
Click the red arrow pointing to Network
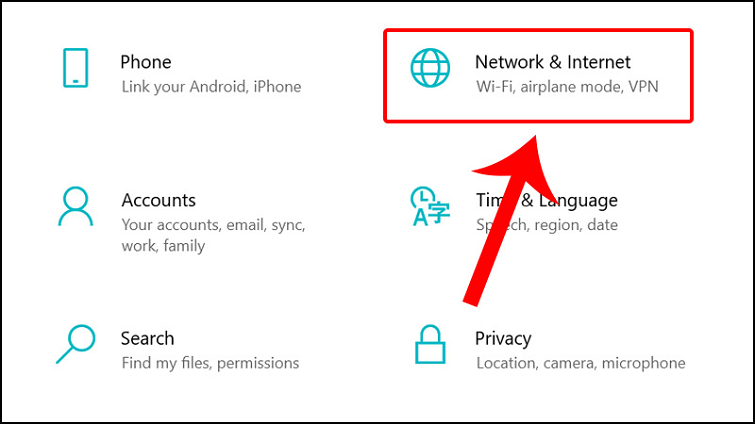[510, 217]
